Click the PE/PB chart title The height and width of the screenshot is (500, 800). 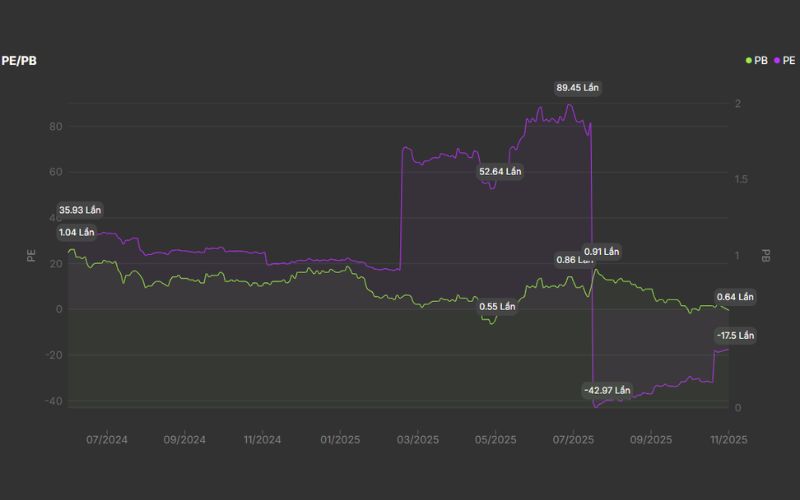[x=19, y=61]
